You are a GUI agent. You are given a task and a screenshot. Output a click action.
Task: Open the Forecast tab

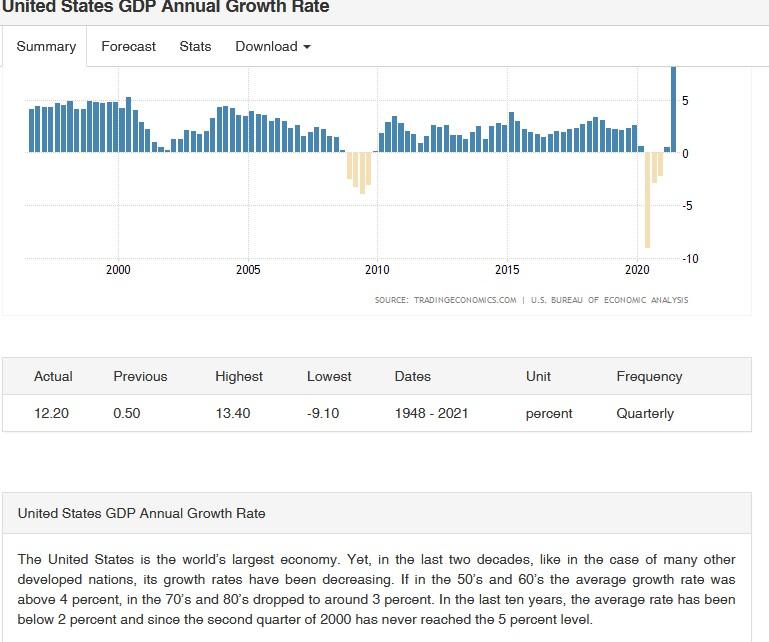click(128, 47)
